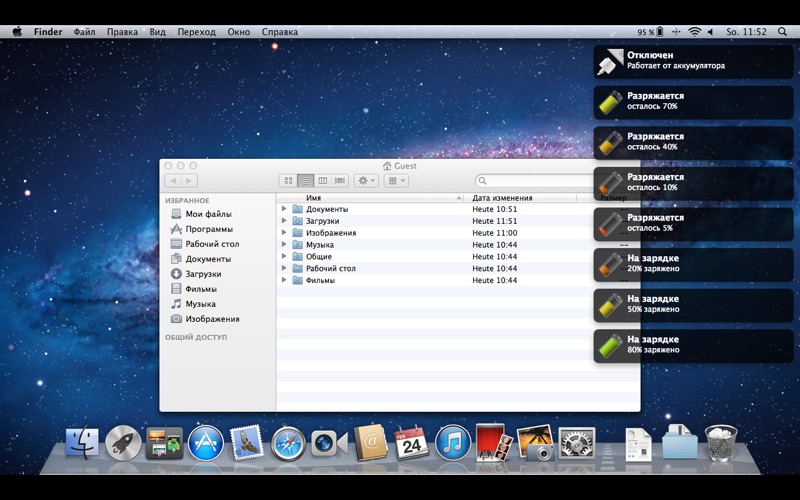Click the осталось 70% notification

click(693, 102)
